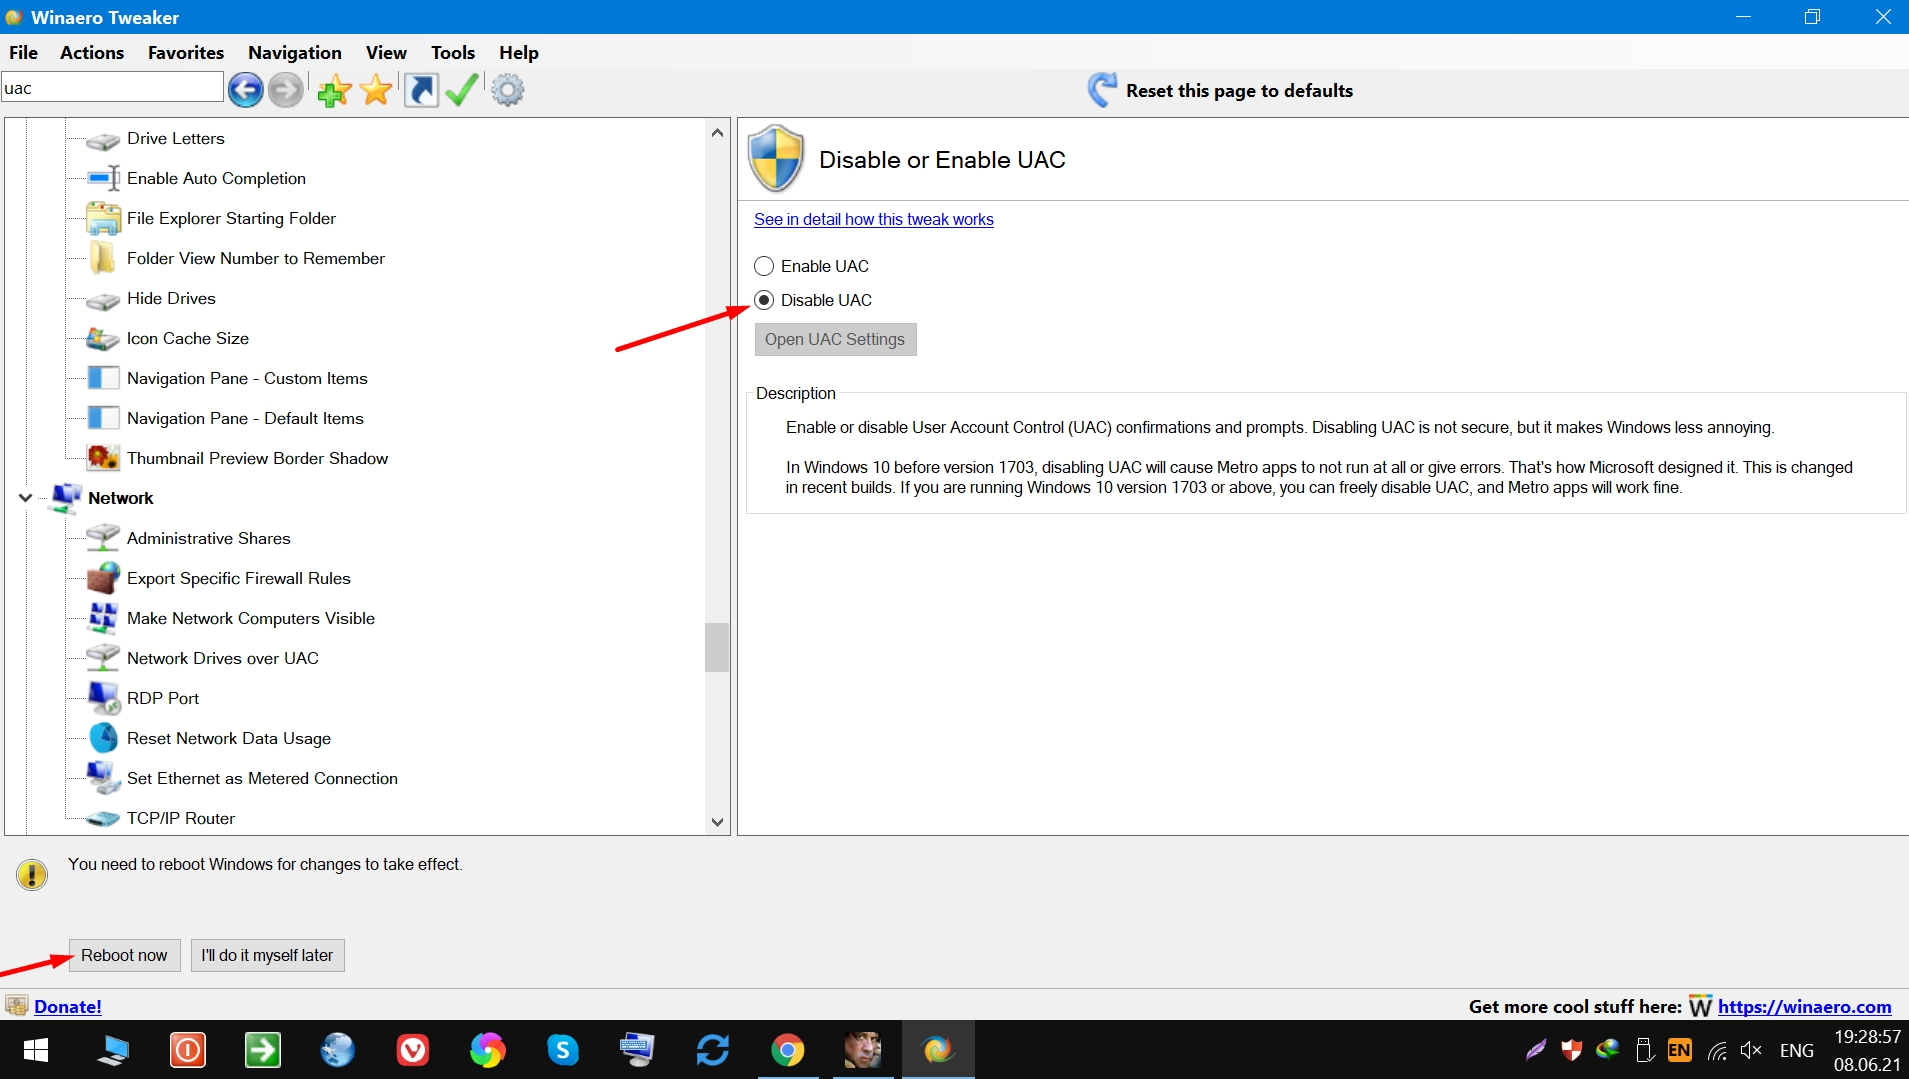
Task: Open 'See in detail how this tweak works' link
Action: point(874,219)
